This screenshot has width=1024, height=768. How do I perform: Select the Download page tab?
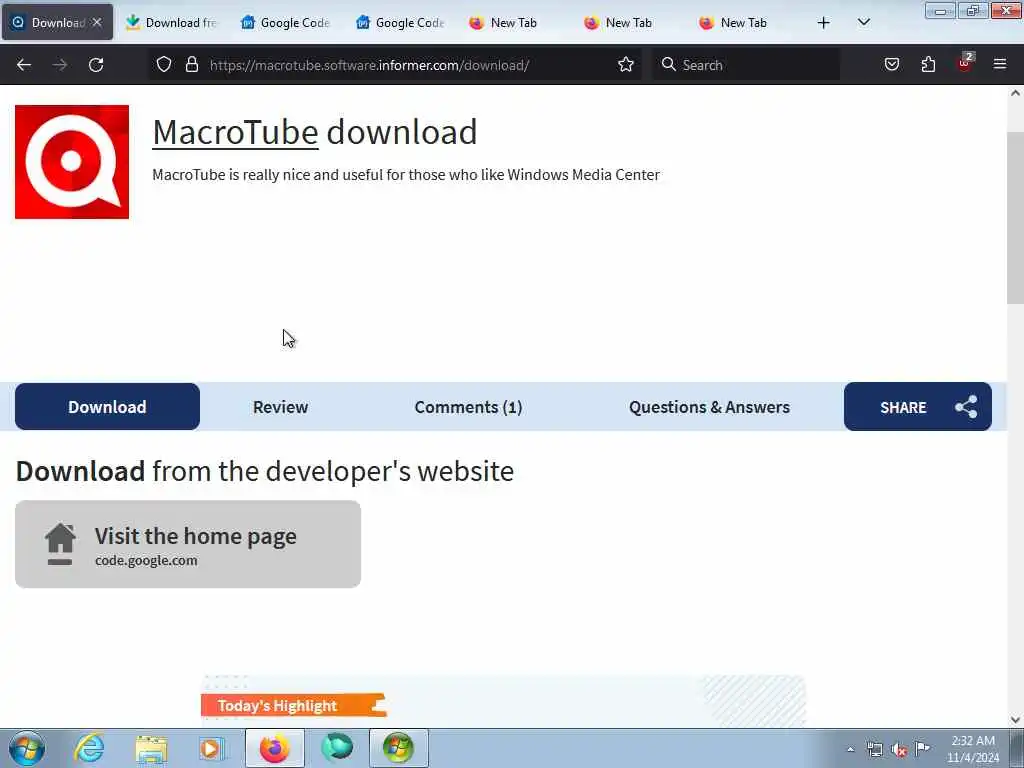click(107, 407)
